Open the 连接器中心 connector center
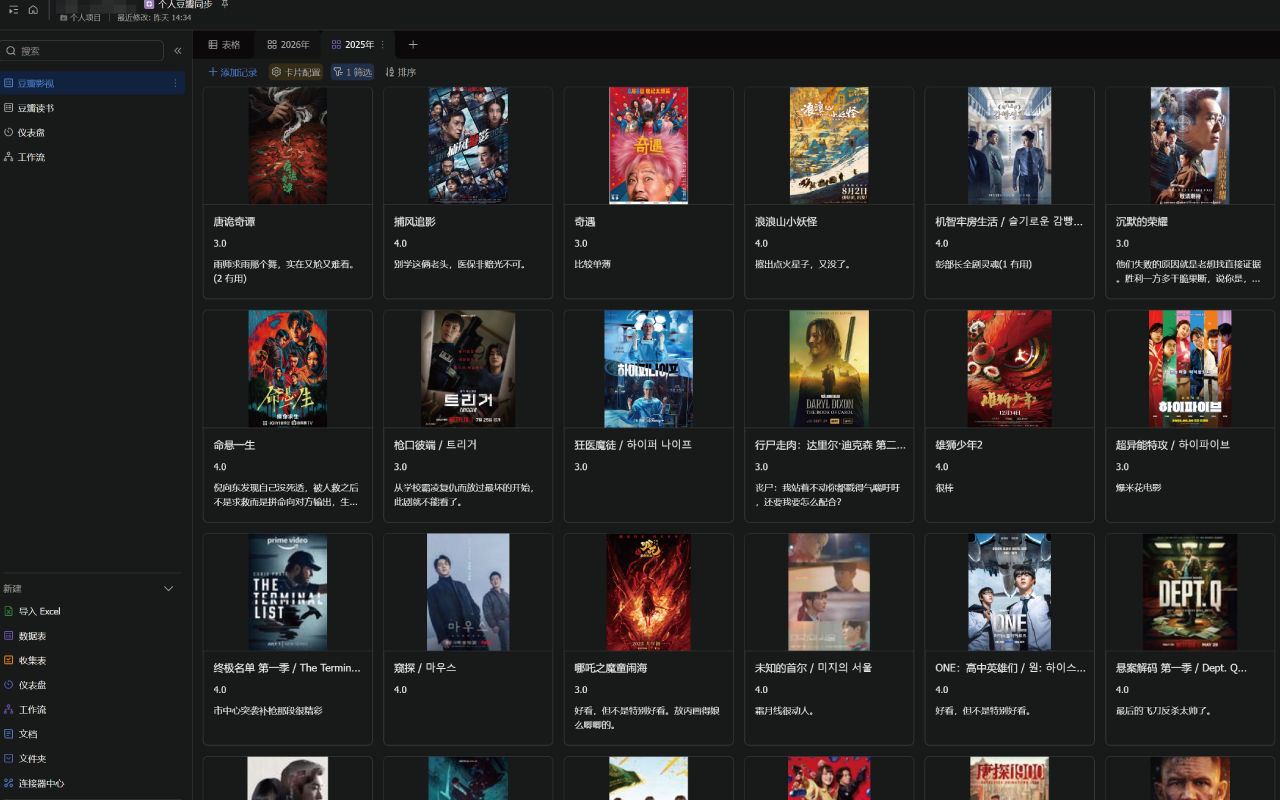This screenshot has height=800, width=1280. (40, 783)
